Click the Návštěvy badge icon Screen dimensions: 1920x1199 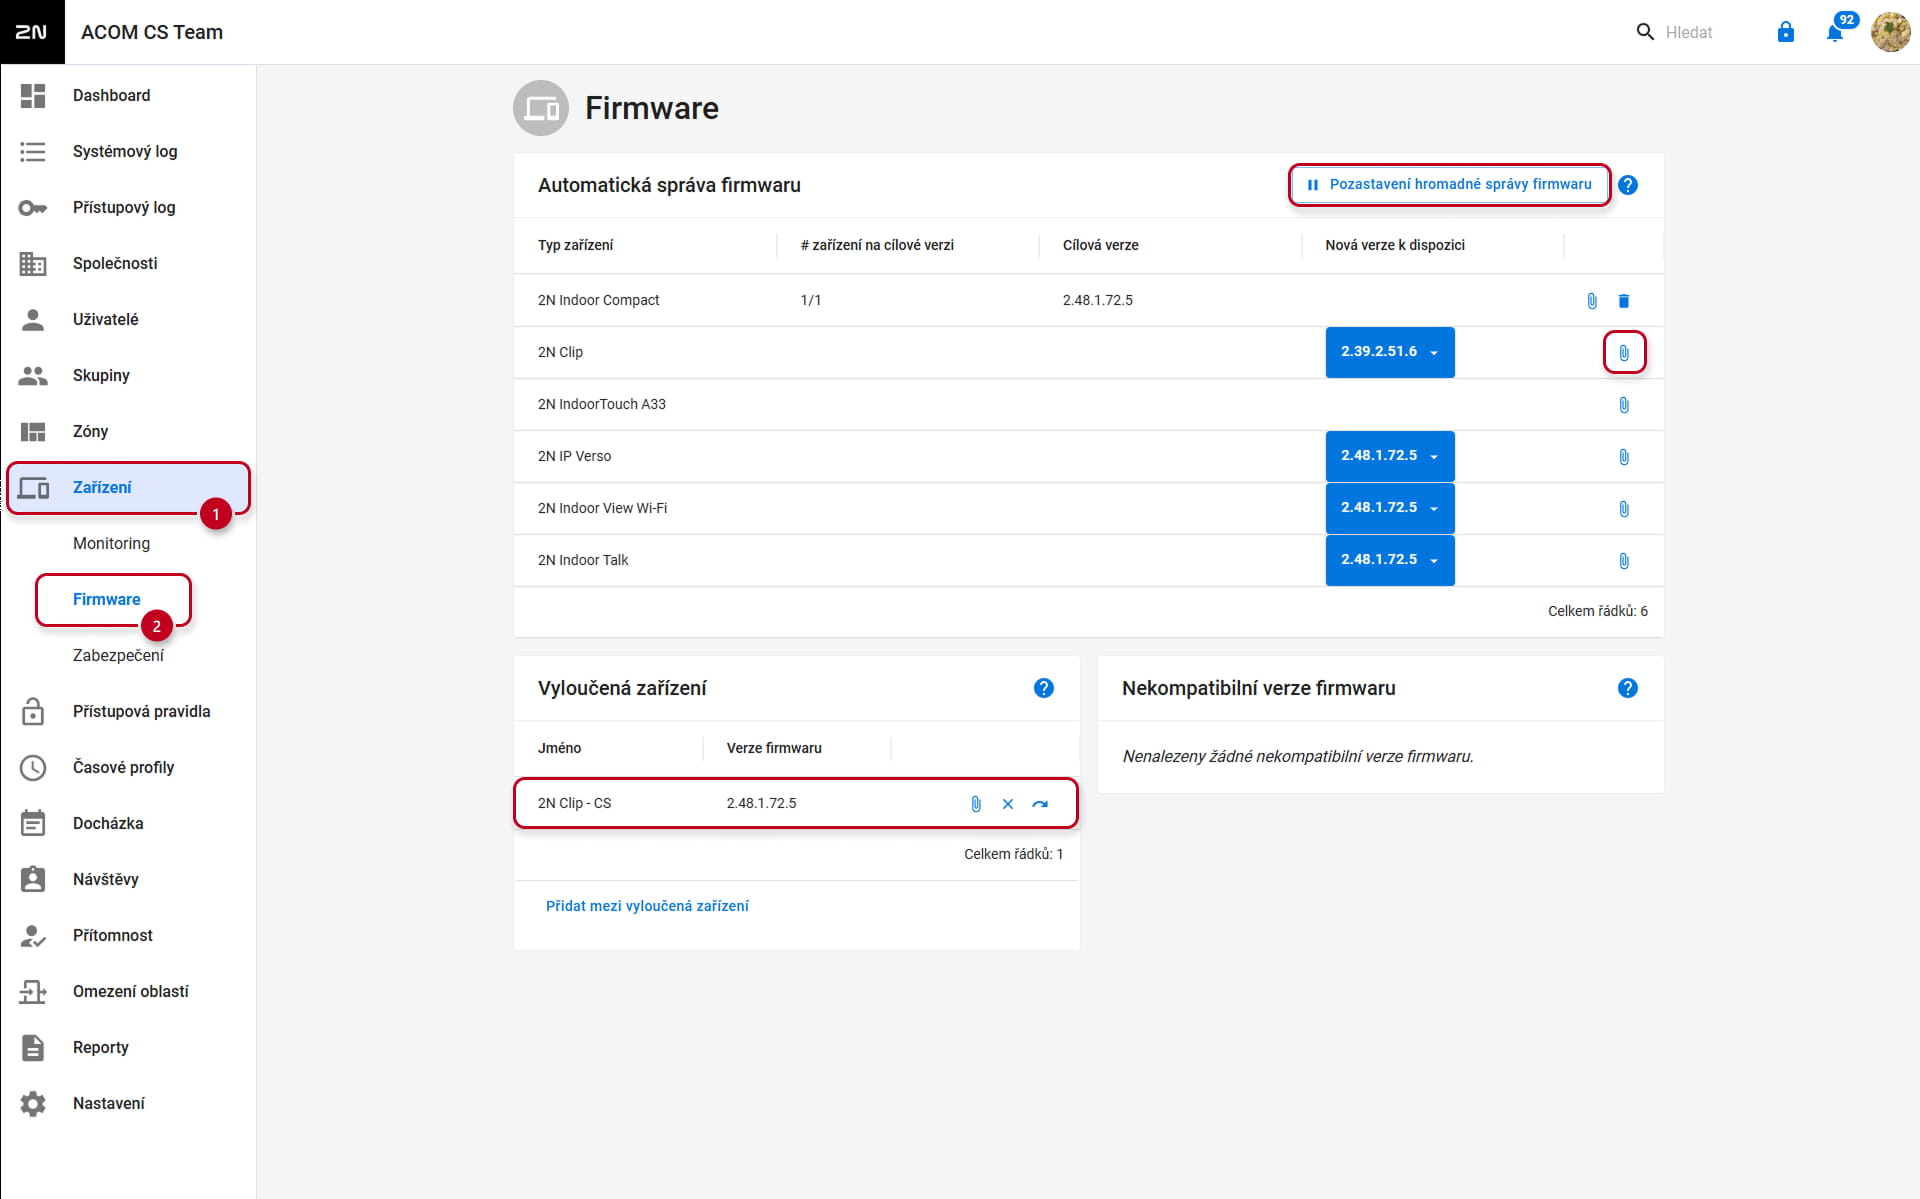[33, 880]
